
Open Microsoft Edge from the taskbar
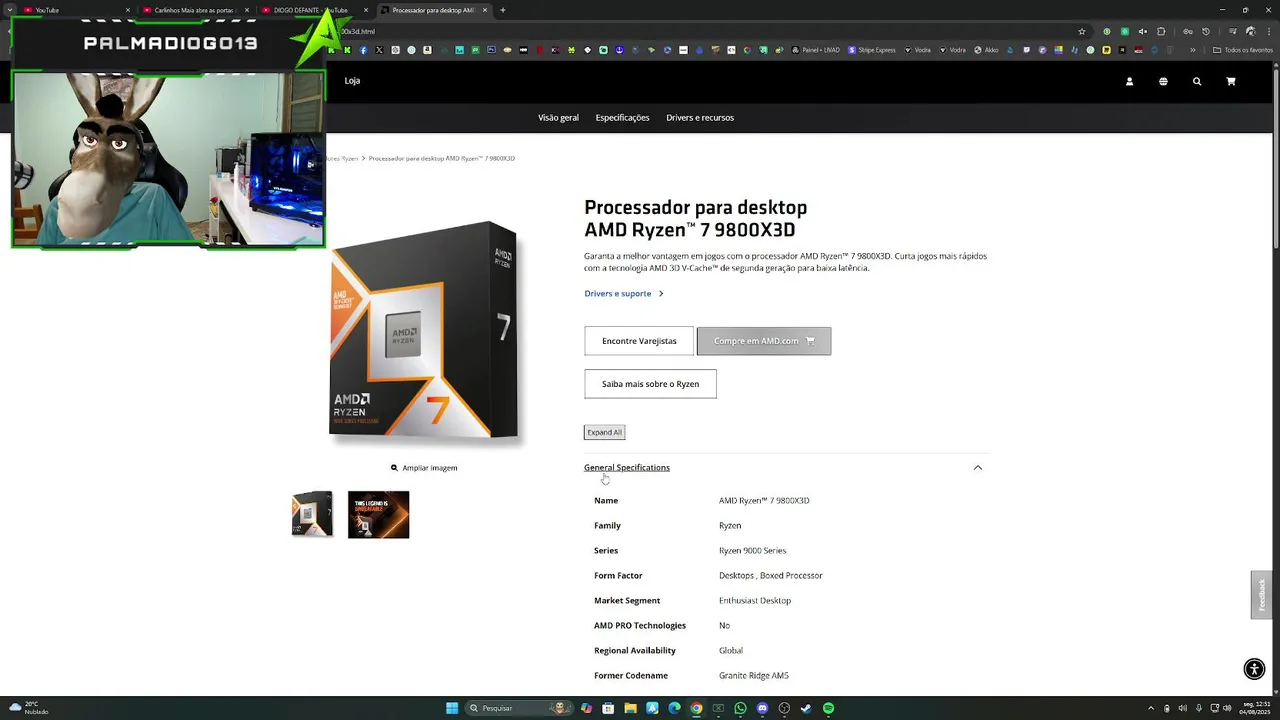[674, 708]
